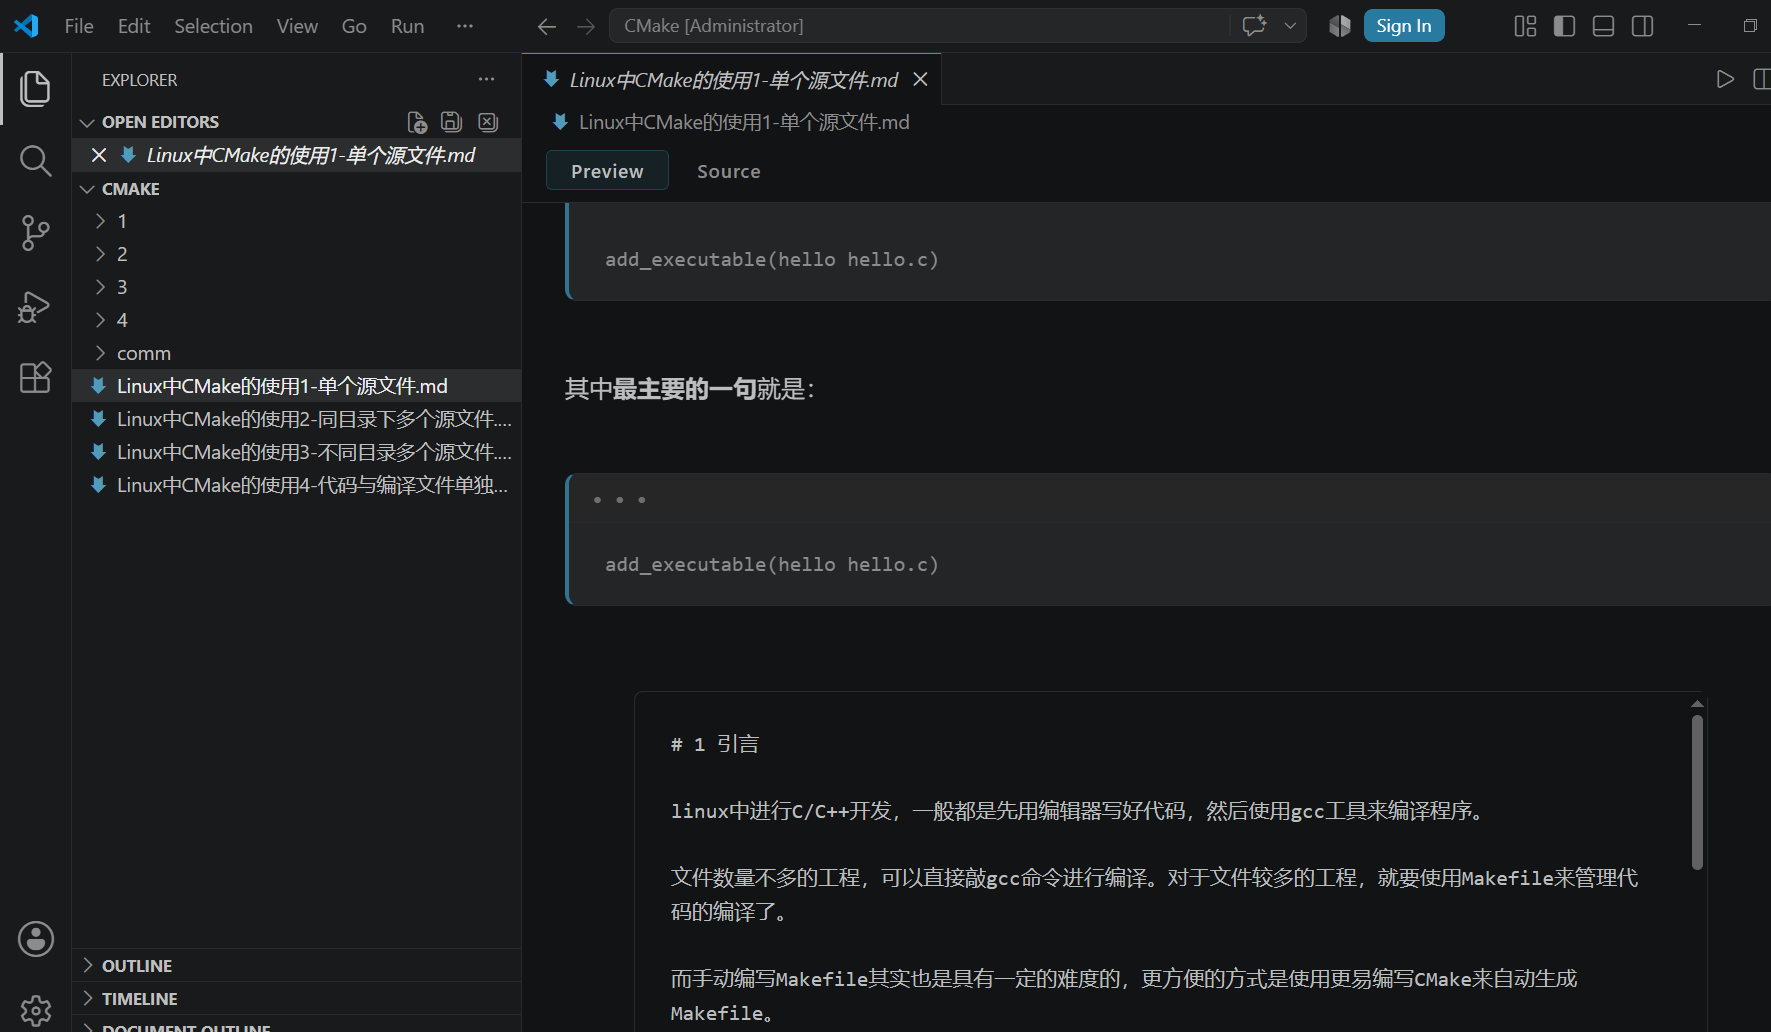The image size is (1771, 1032).
Task: Click the VS Code logo icon
Action: [x=26, y=26]
